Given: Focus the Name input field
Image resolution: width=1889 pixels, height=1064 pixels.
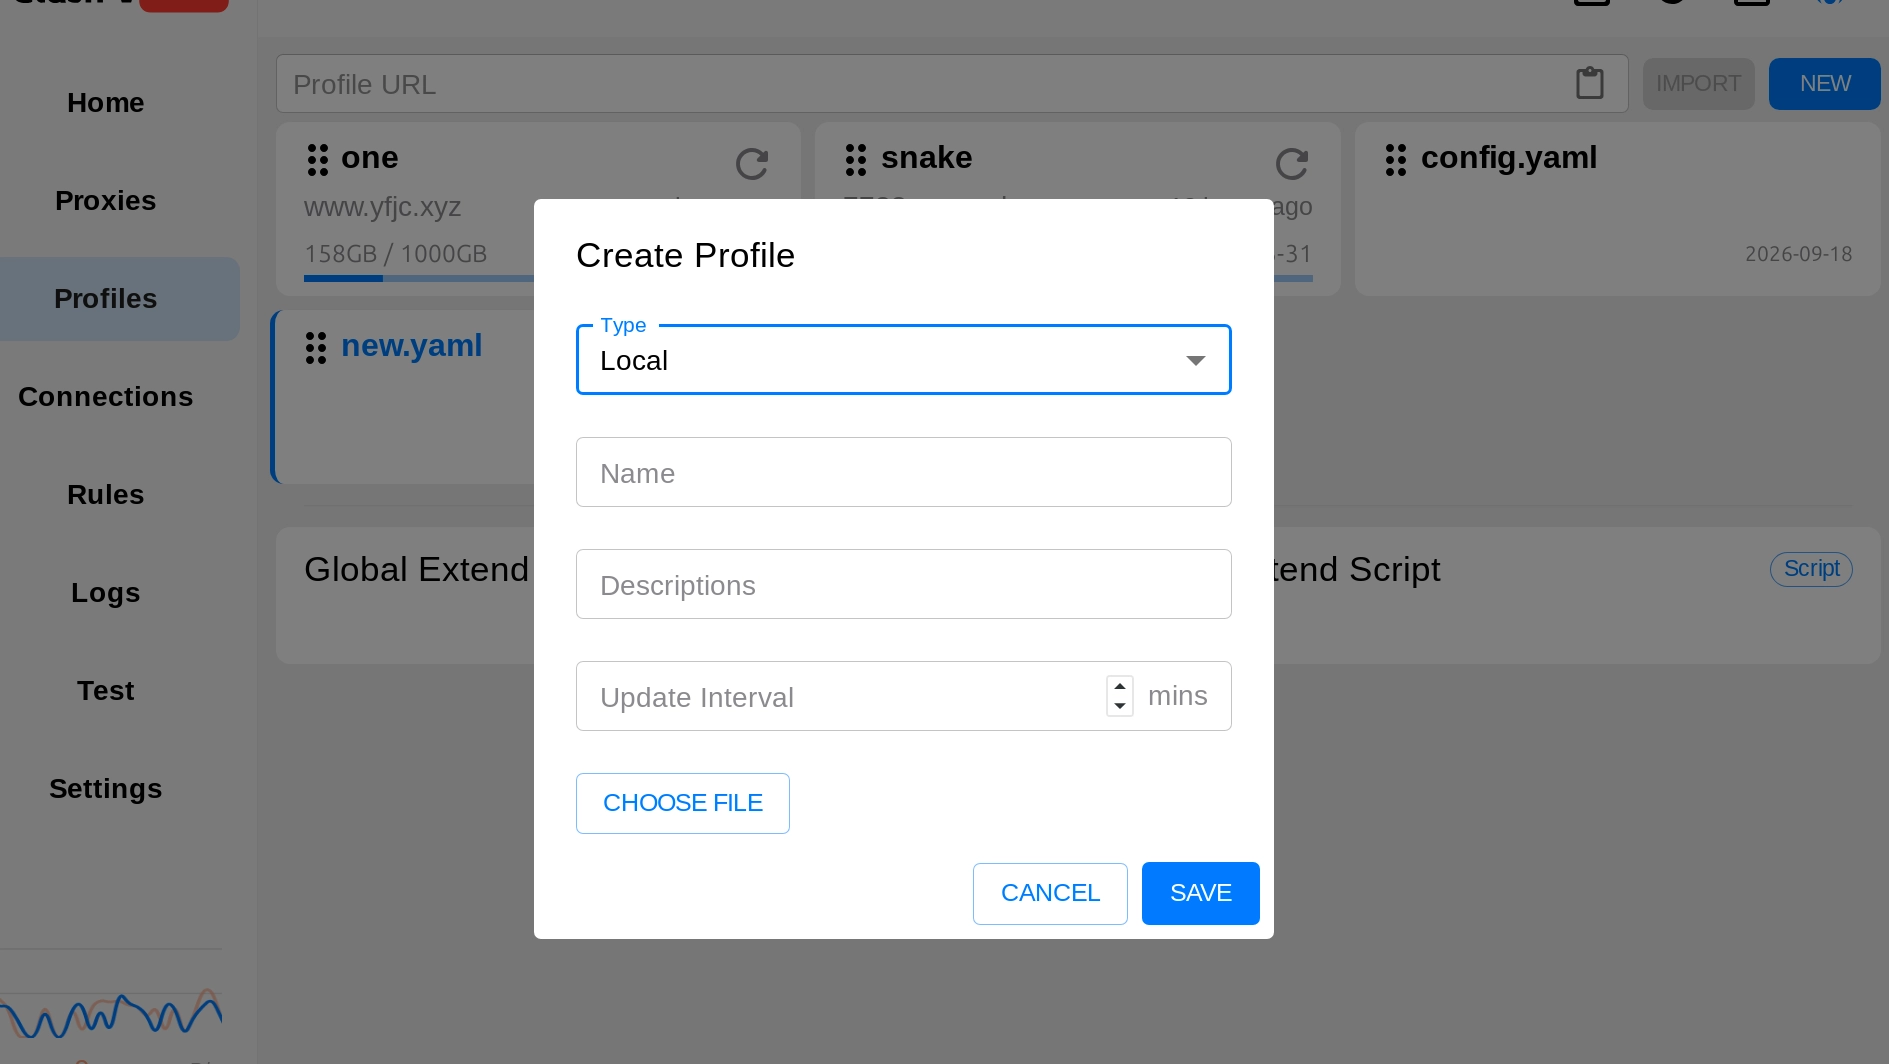Looking at the screenshot, I should (x=903, y=472).
